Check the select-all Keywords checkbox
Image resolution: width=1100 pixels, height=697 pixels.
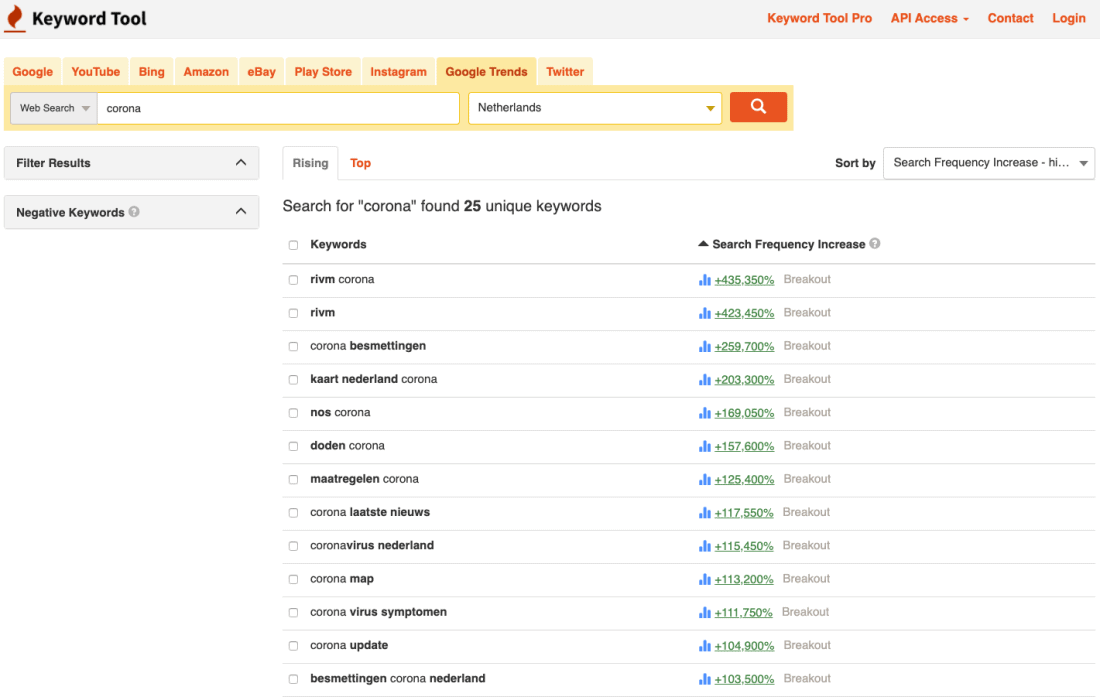pyautogui.click(x=293, y=245)
